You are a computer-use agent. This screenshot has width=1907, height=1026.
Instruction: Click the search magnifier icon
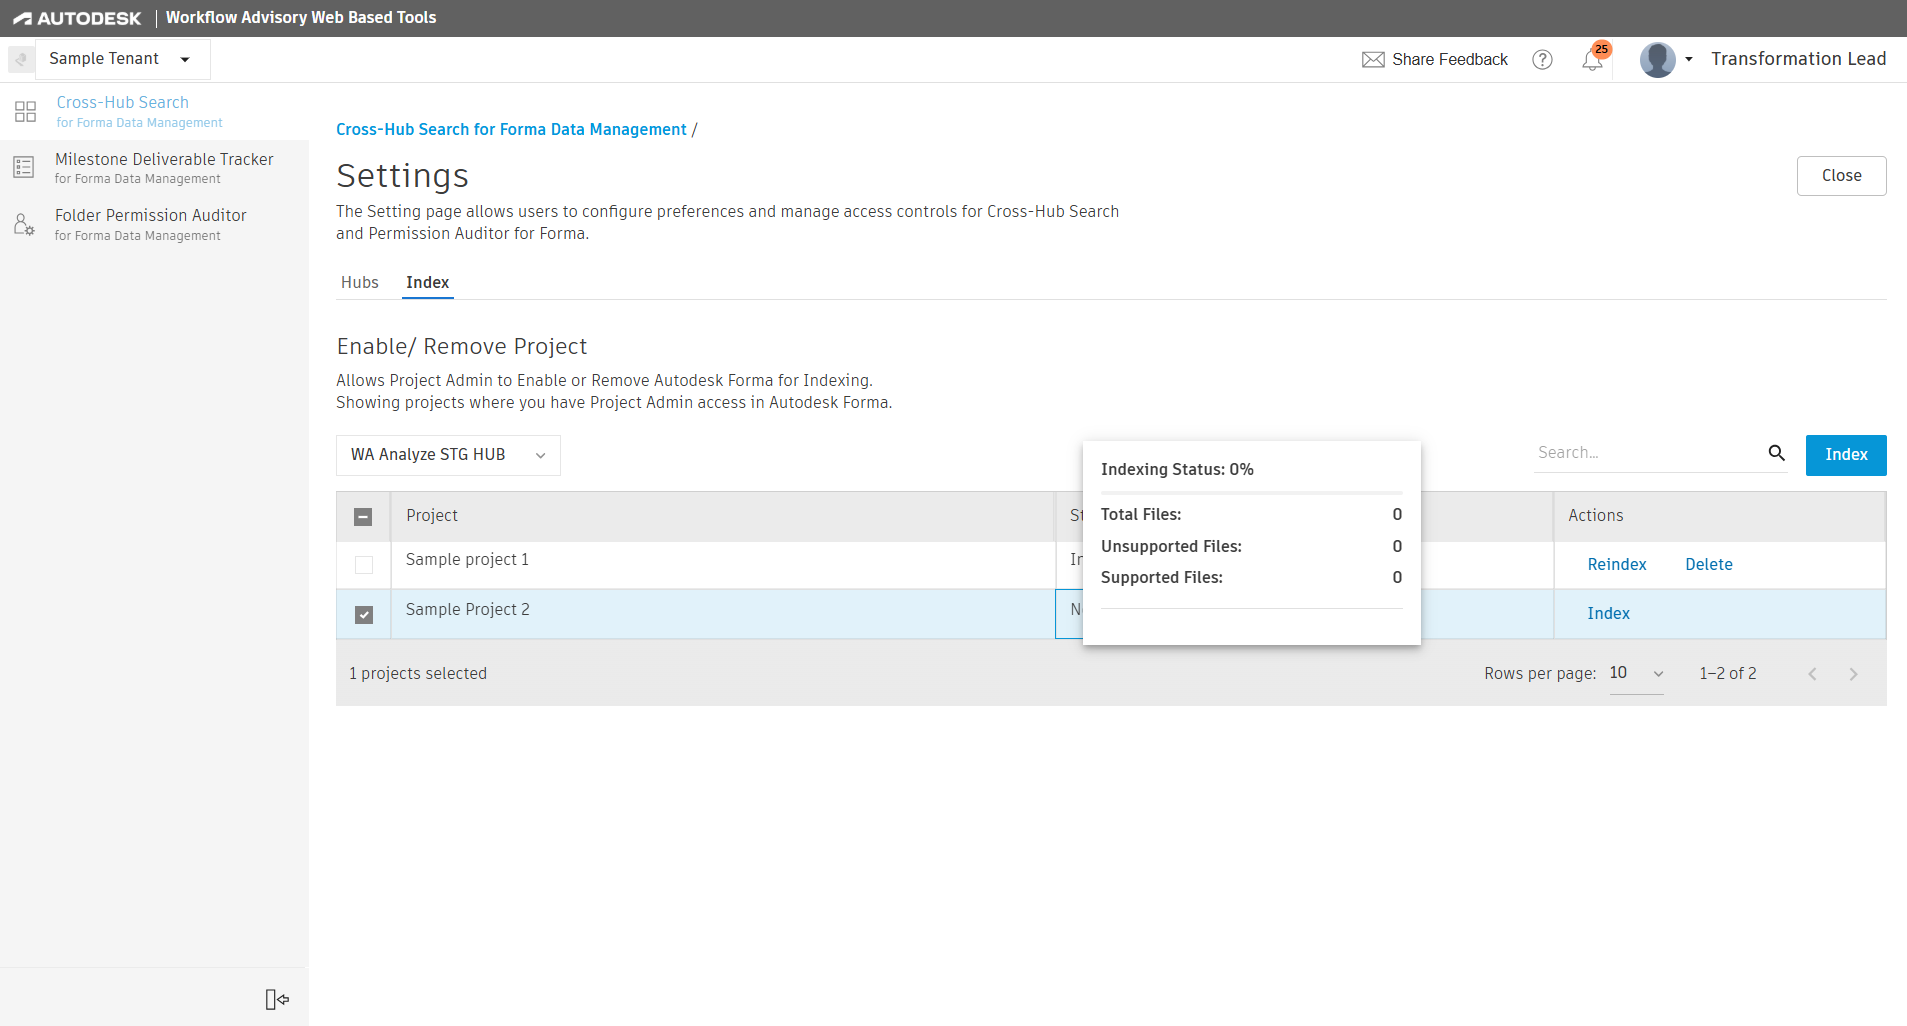1776,453
